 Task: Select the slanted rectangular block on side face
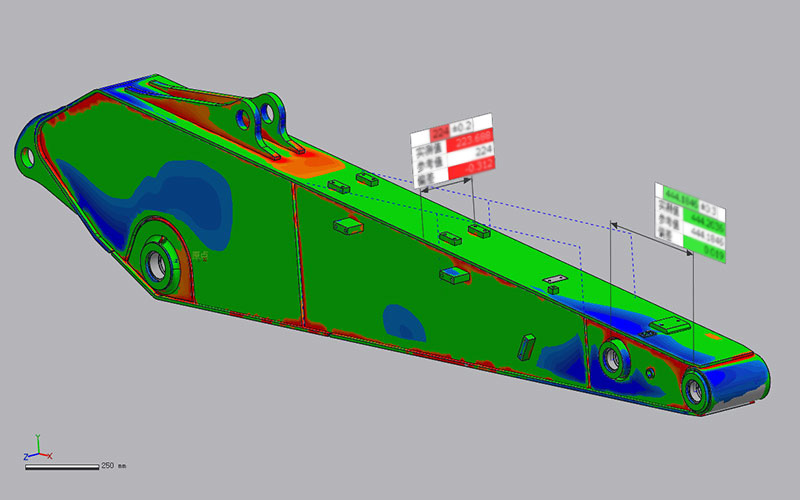coord(525,346)
